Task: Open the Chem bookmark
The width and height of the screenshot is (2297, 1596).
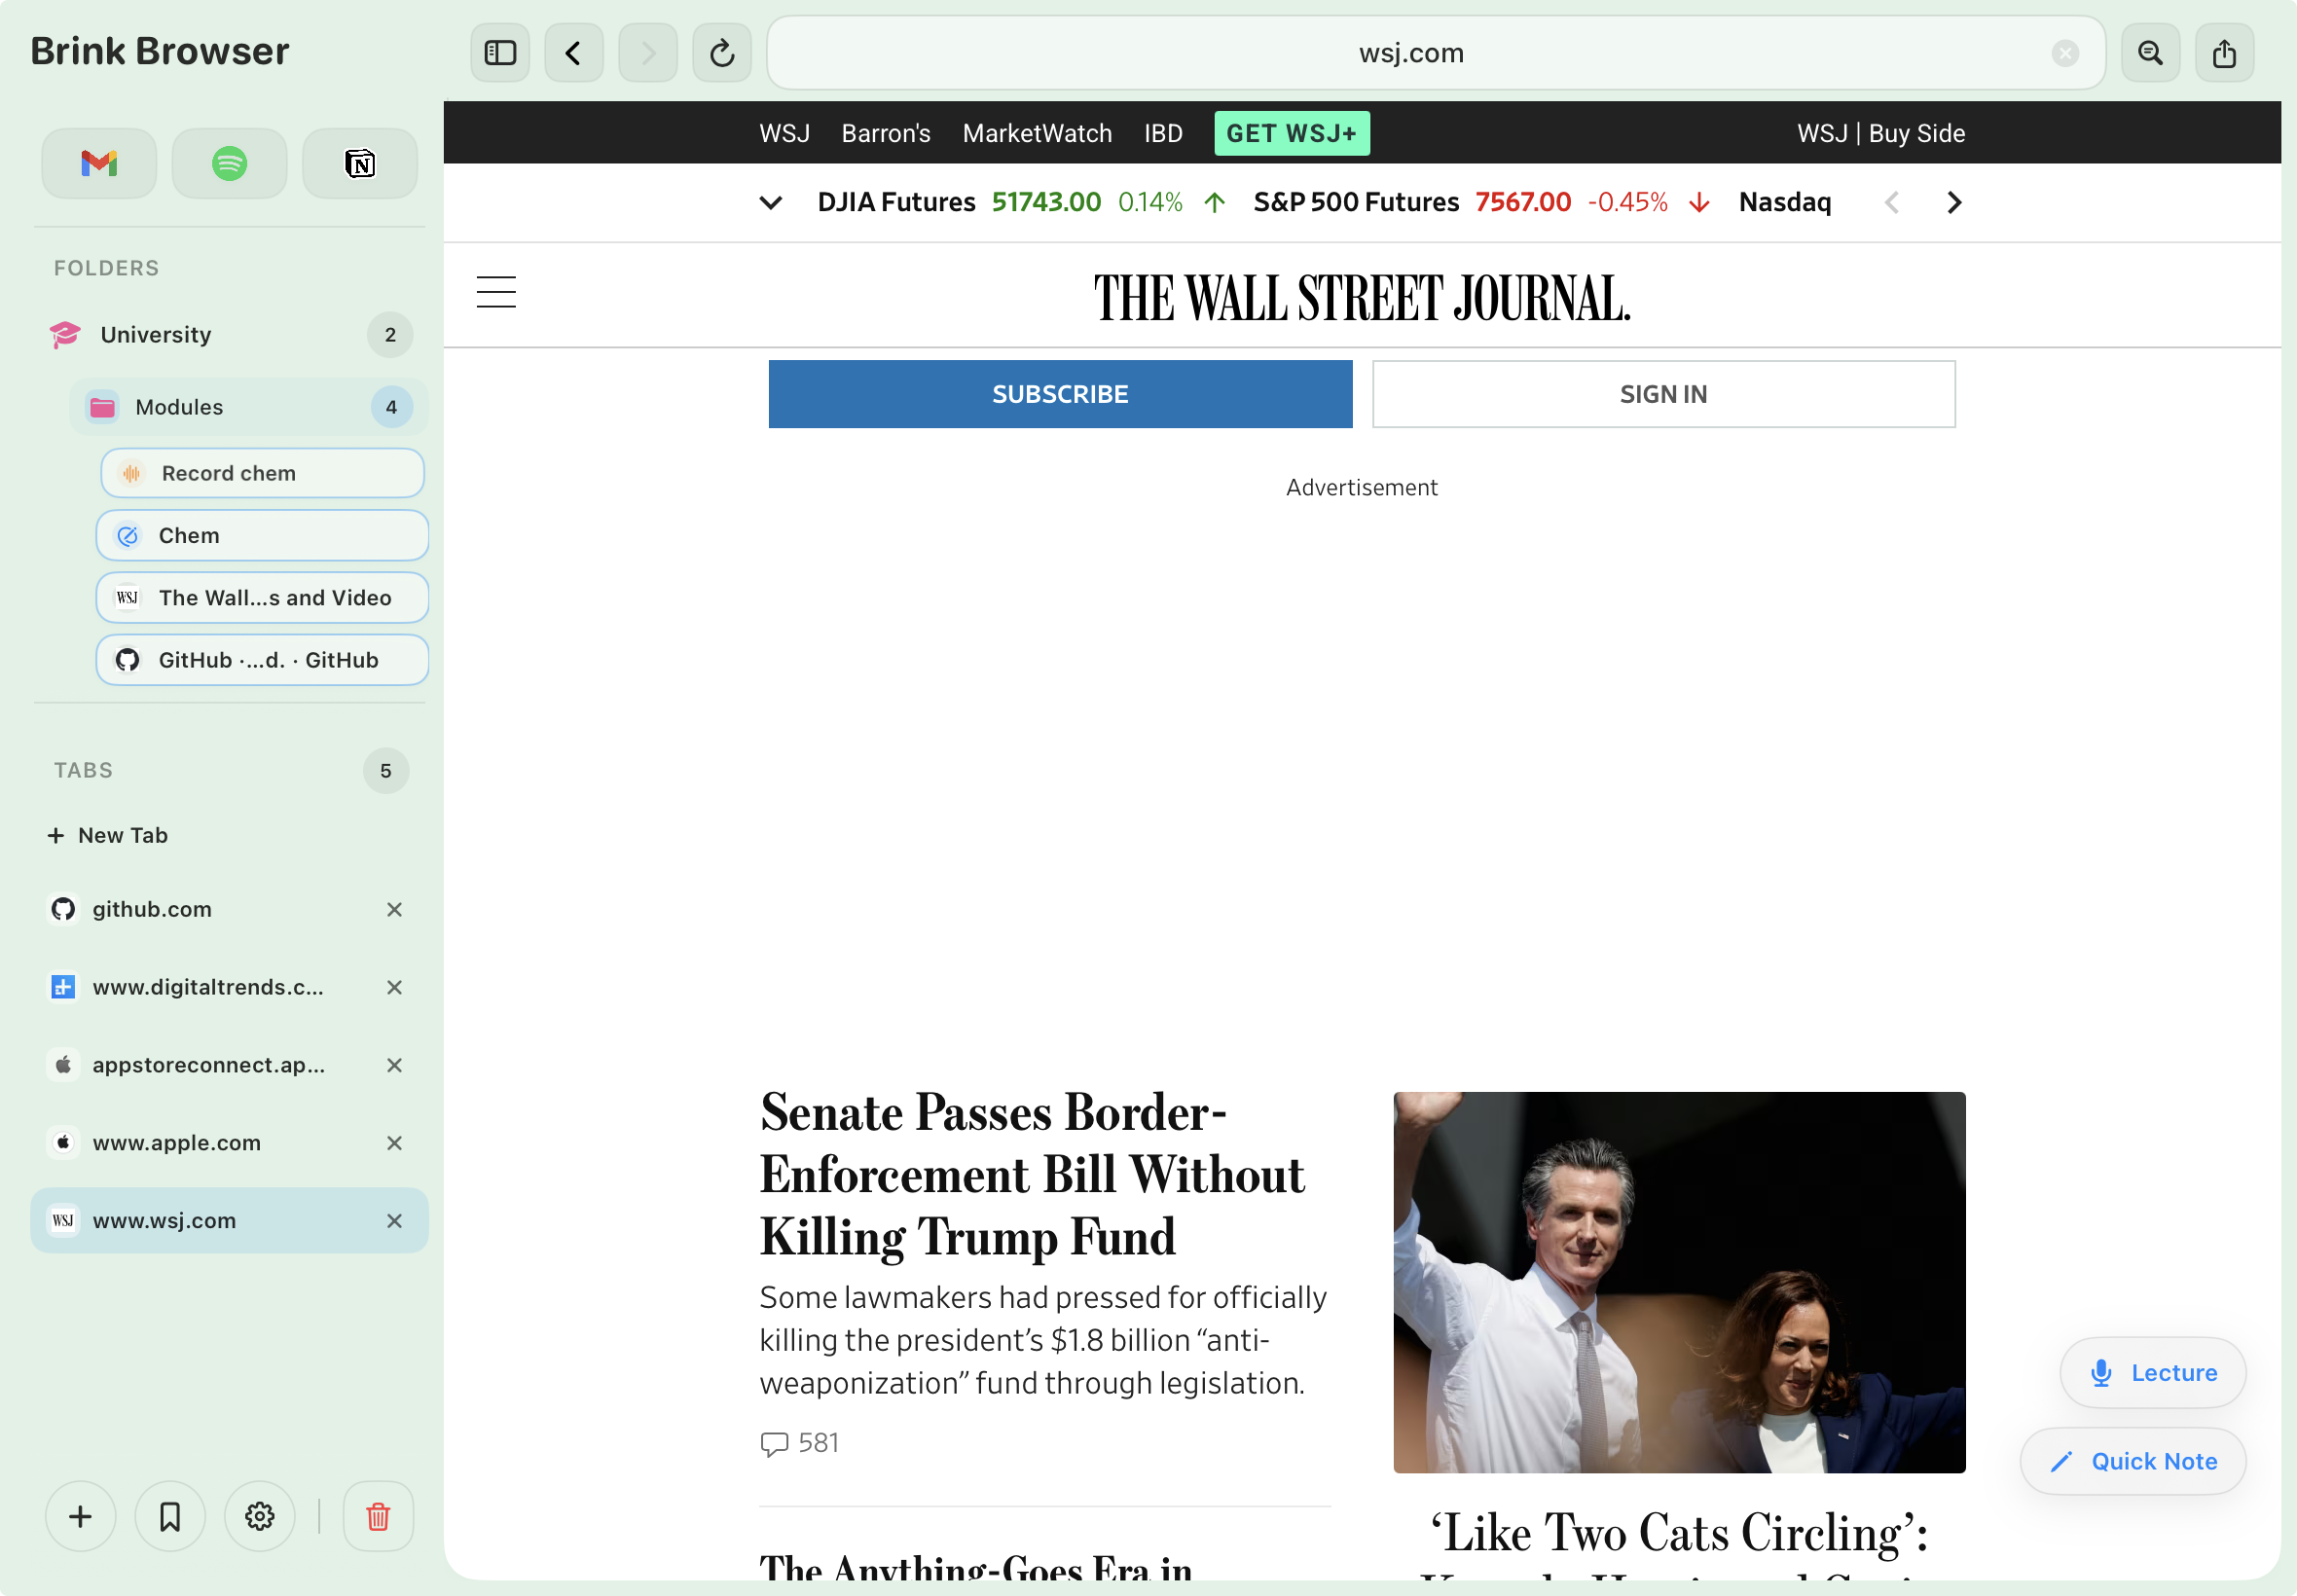Action: [x=262, y=535]
